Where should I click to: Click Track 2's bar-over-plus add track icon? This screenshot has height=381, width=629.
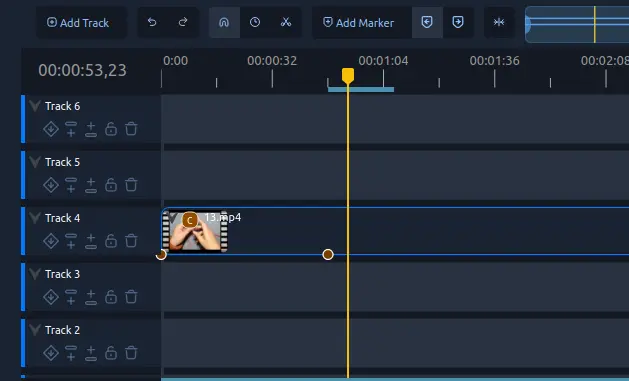tap(71, 353)
